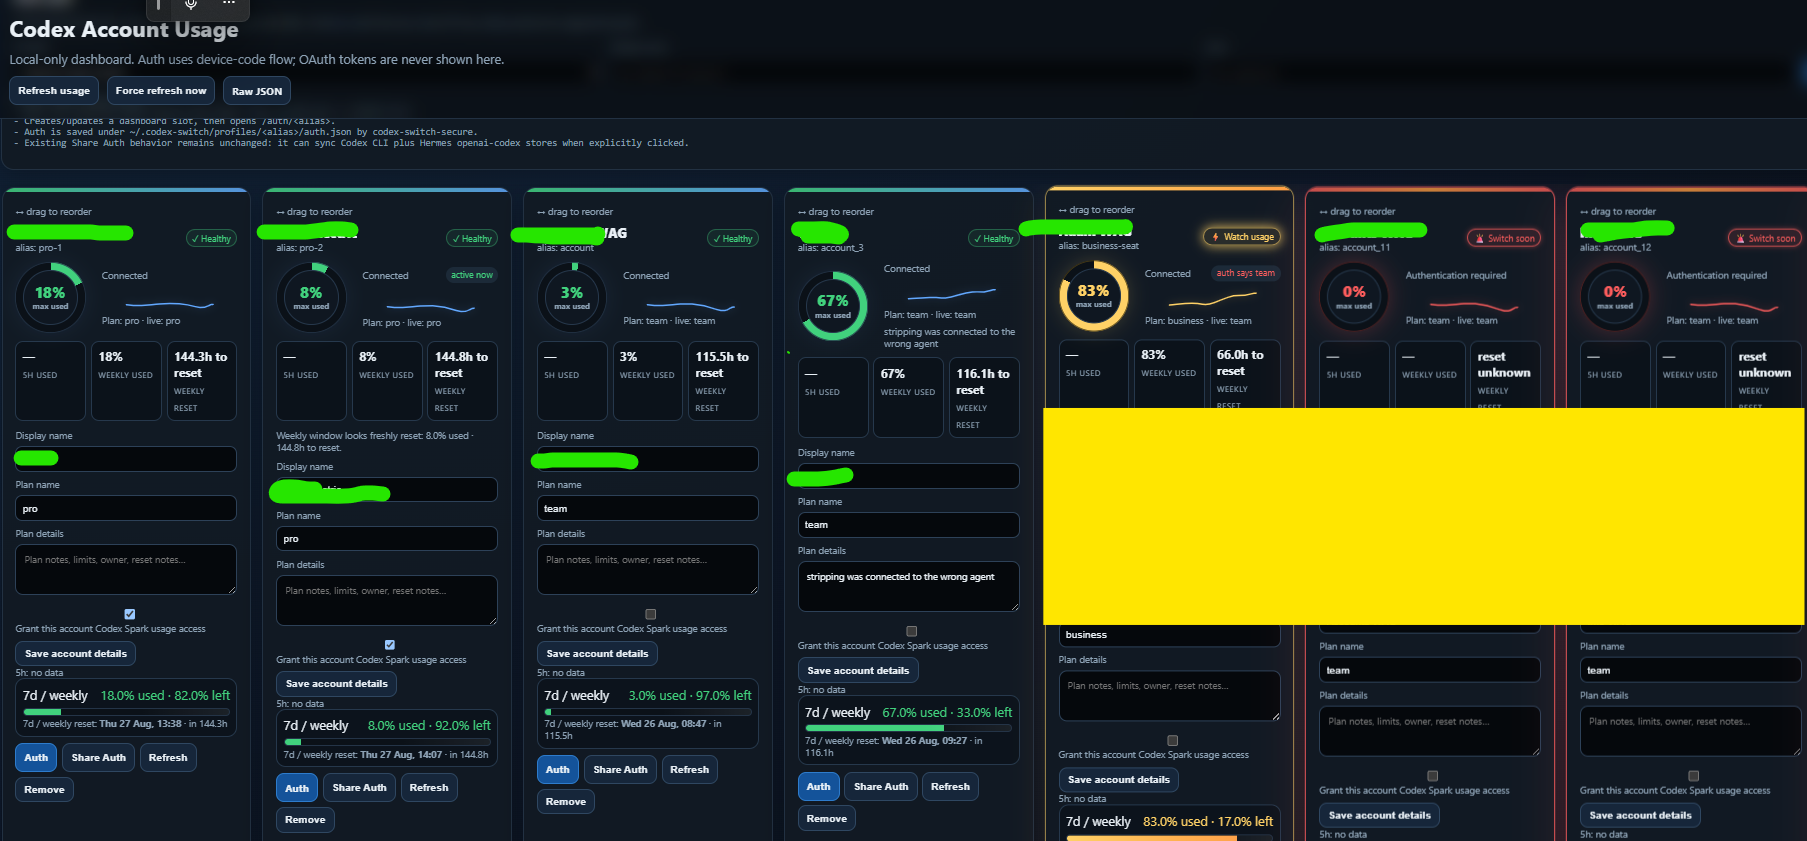Click the drag to reorder handle on pro-2 card
This screenshot has height=841, width=1807.
tap(315, 212)
